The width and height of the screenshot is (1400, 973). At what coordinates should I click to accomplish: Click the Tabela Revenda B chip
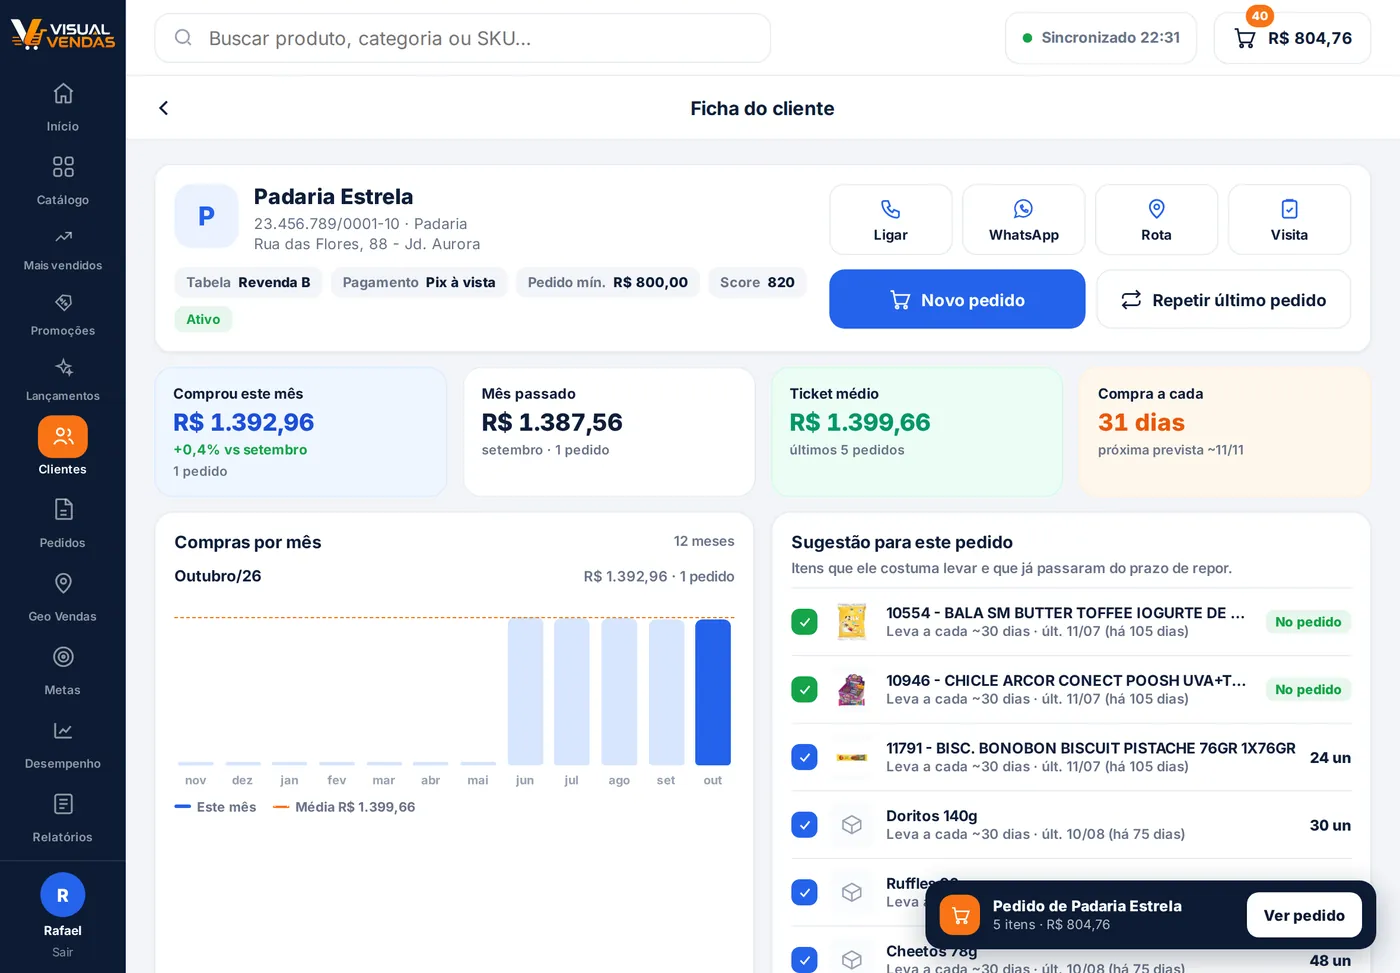pos(248,282)
